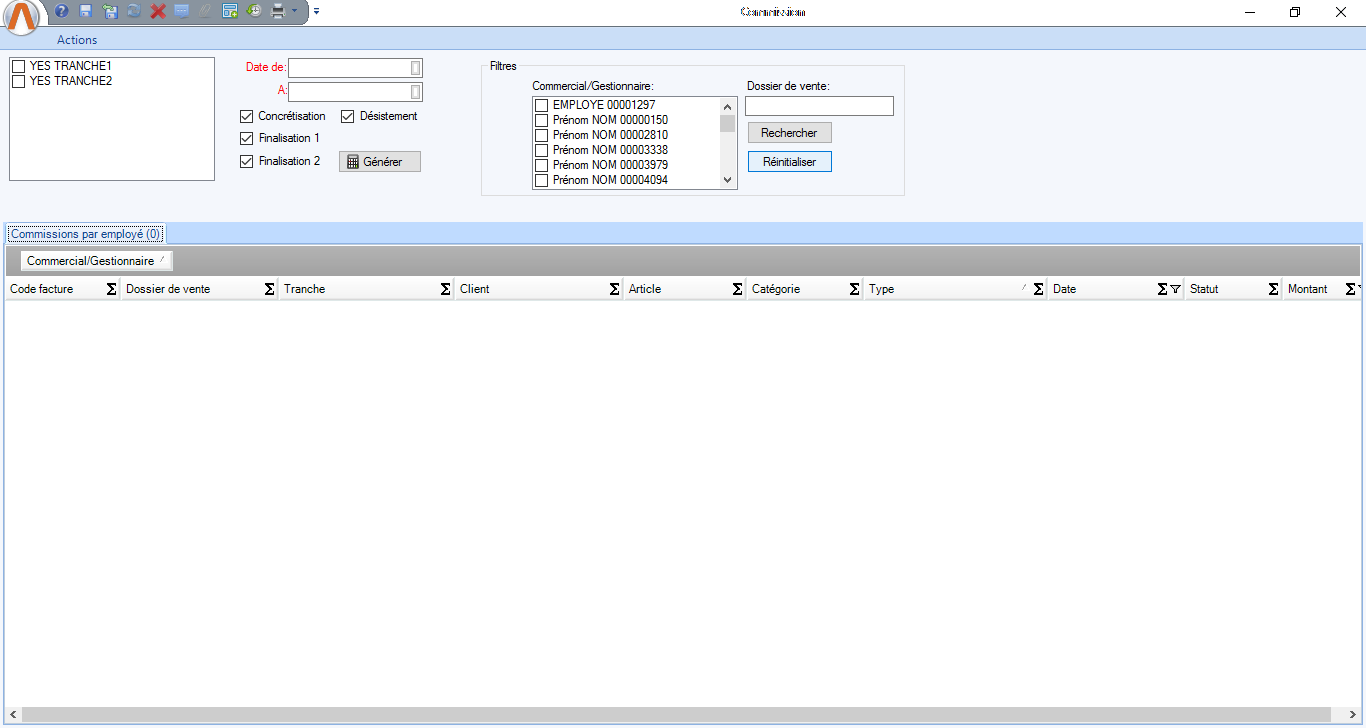The width and height of the screenshot is (1366, 728).
Task: Click the Refresh arrows toolbar icon
Action: click(x=134, y=12)
